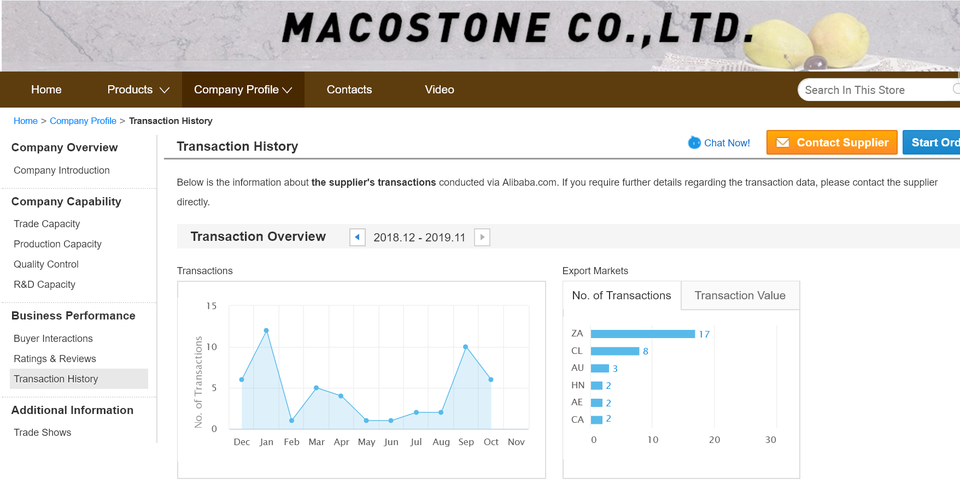Click the January data point on chart
This screenshot has width=960, height=485.
coord(266,330)
